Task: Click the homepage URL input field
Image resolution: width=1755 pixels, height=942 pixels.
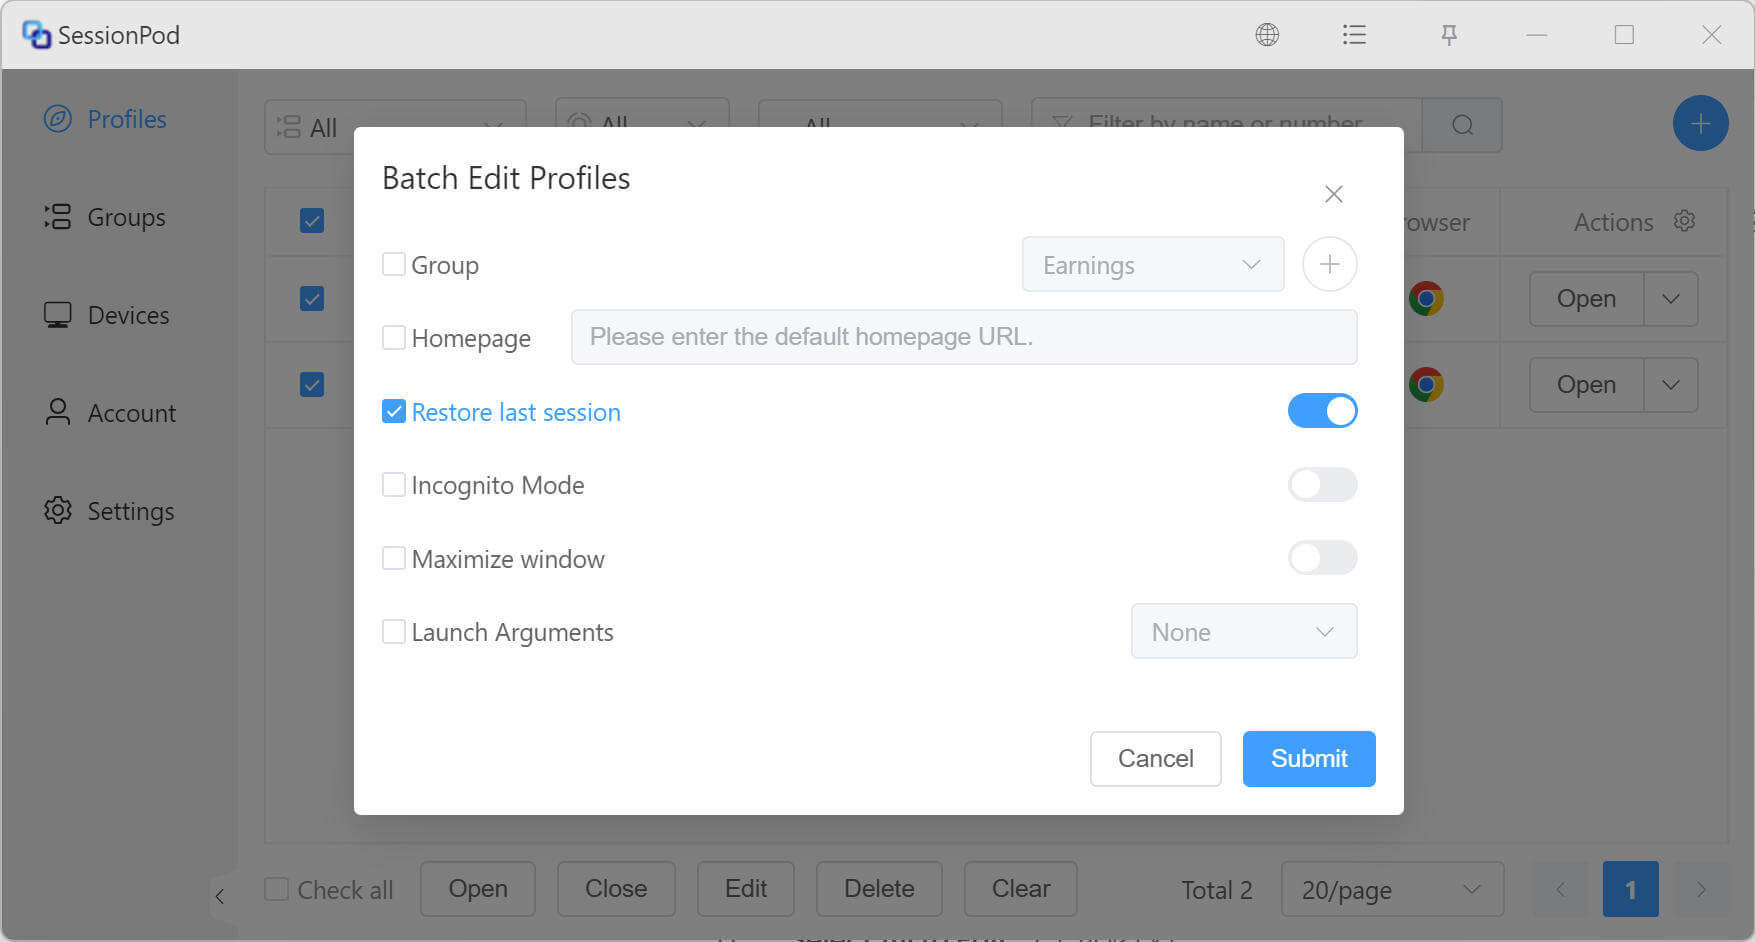Action: tap(964, 337)
